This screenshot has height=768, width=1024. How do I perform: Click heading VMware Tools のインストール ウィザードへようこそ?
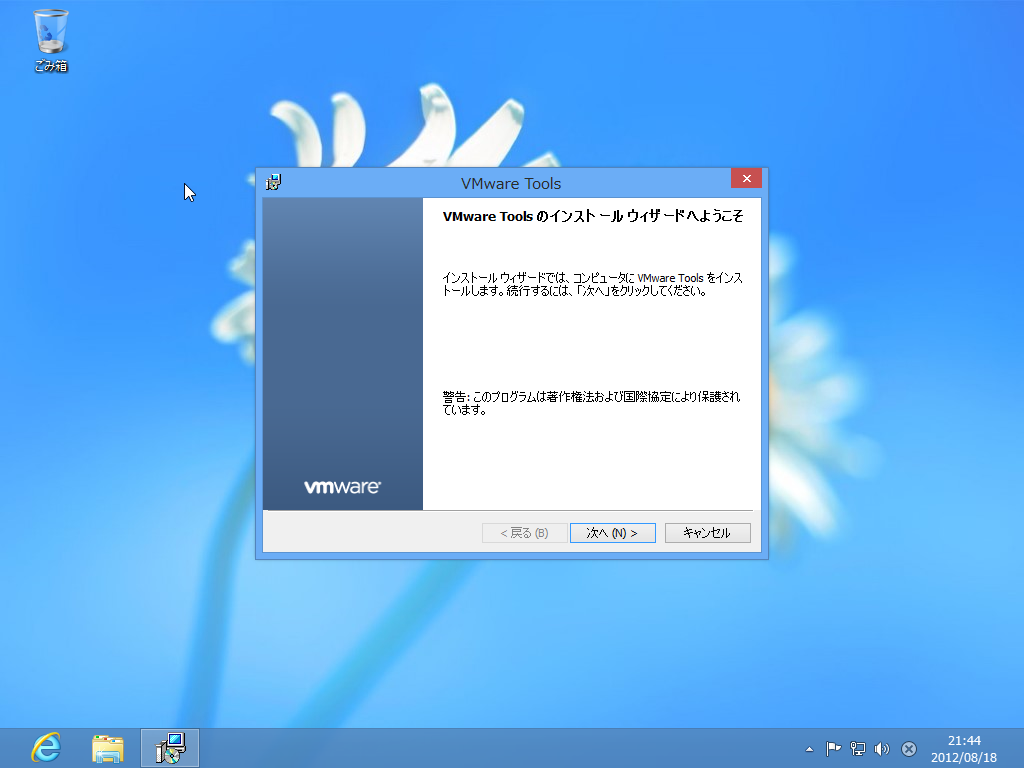(592, 216)
